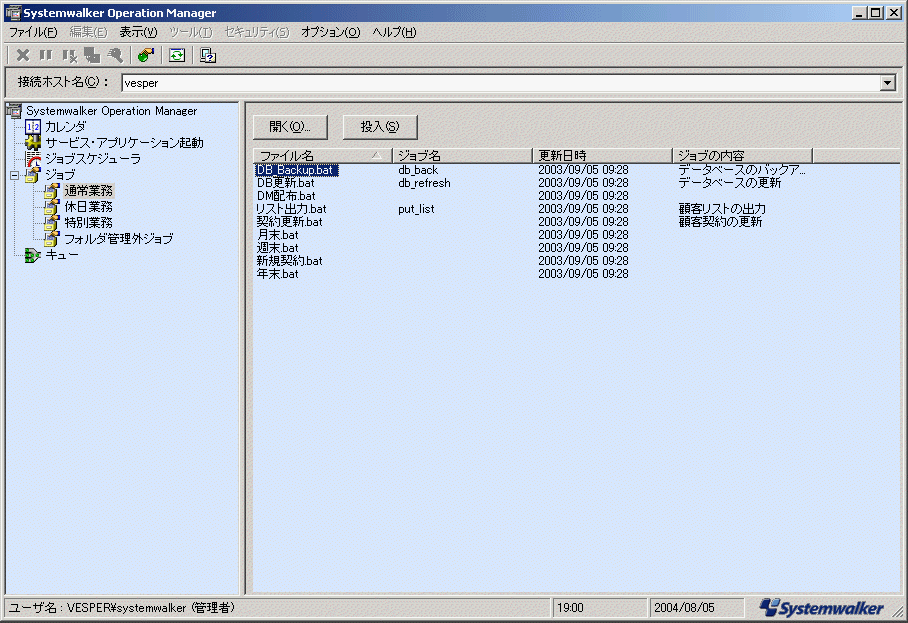Select 契約更新.bat in the file list
This screenshot has width=908, height=623.
coord(290,222)
